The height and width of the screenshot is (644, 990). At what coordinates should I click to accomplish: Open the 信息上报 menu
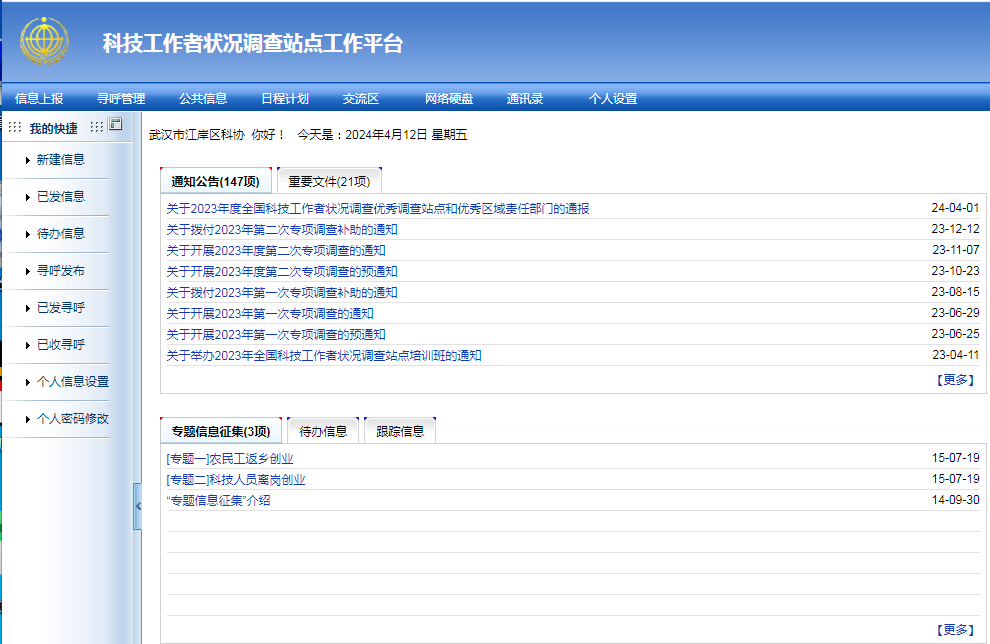(39, 98)
